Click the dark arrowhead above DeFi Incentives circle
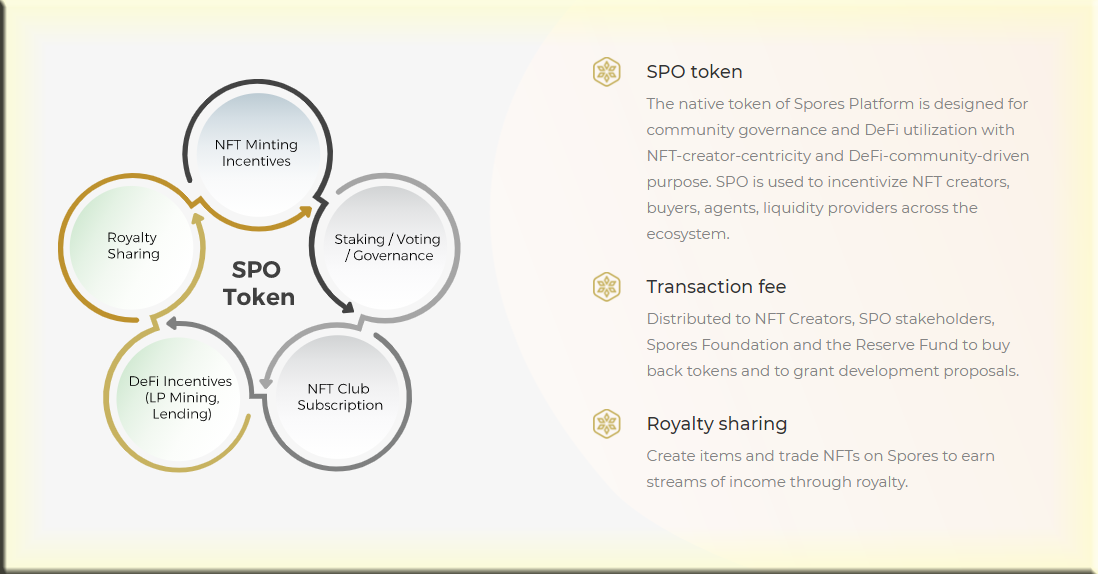 pyautogui.click(x=172, y=324)
